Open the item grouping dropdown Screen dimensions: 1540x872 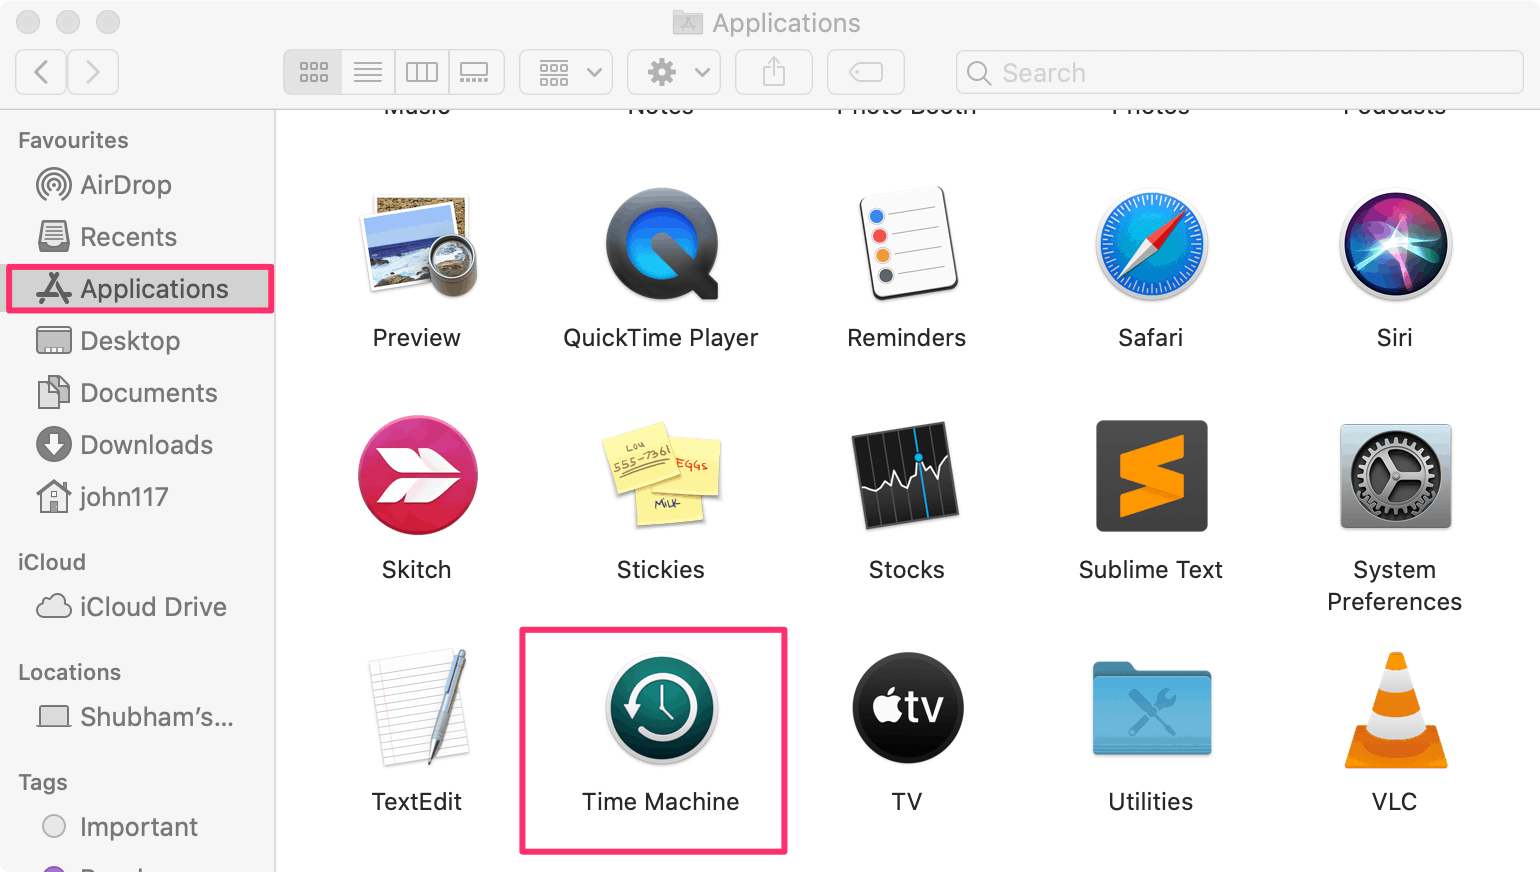tap(565, 71)
